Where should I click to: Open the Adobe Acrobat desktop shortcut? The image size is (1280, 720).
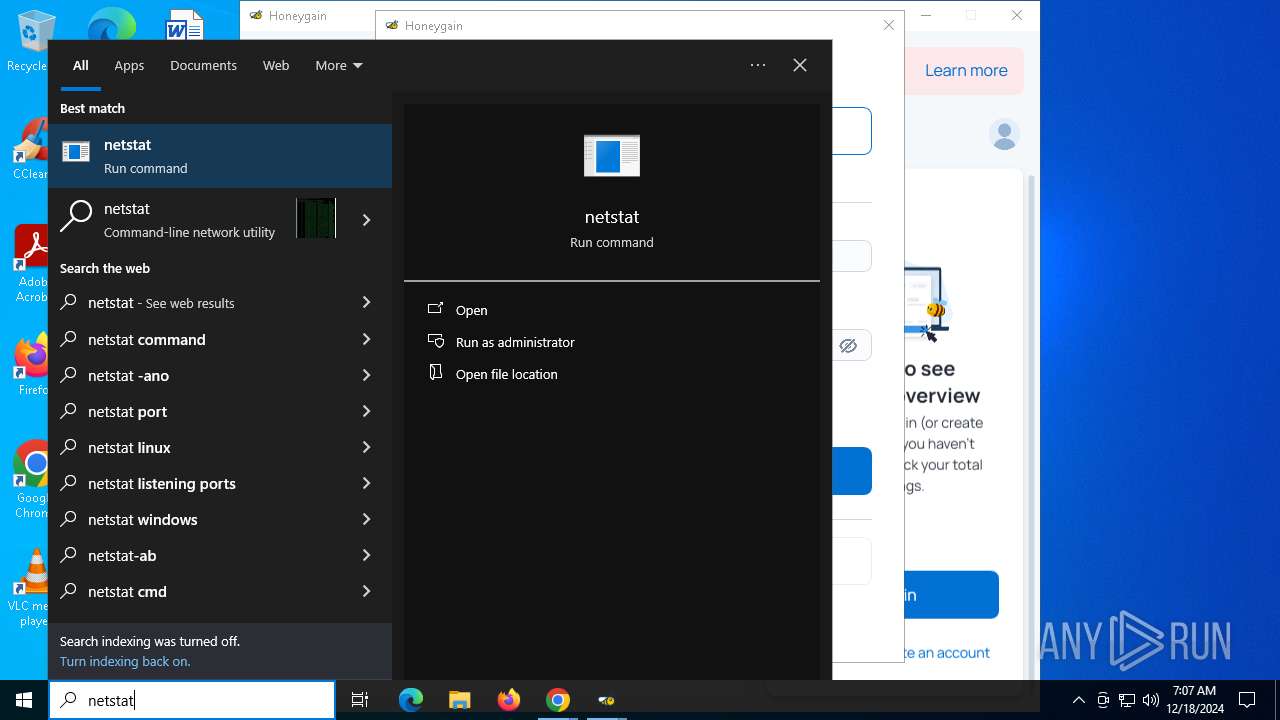point(30,264)
